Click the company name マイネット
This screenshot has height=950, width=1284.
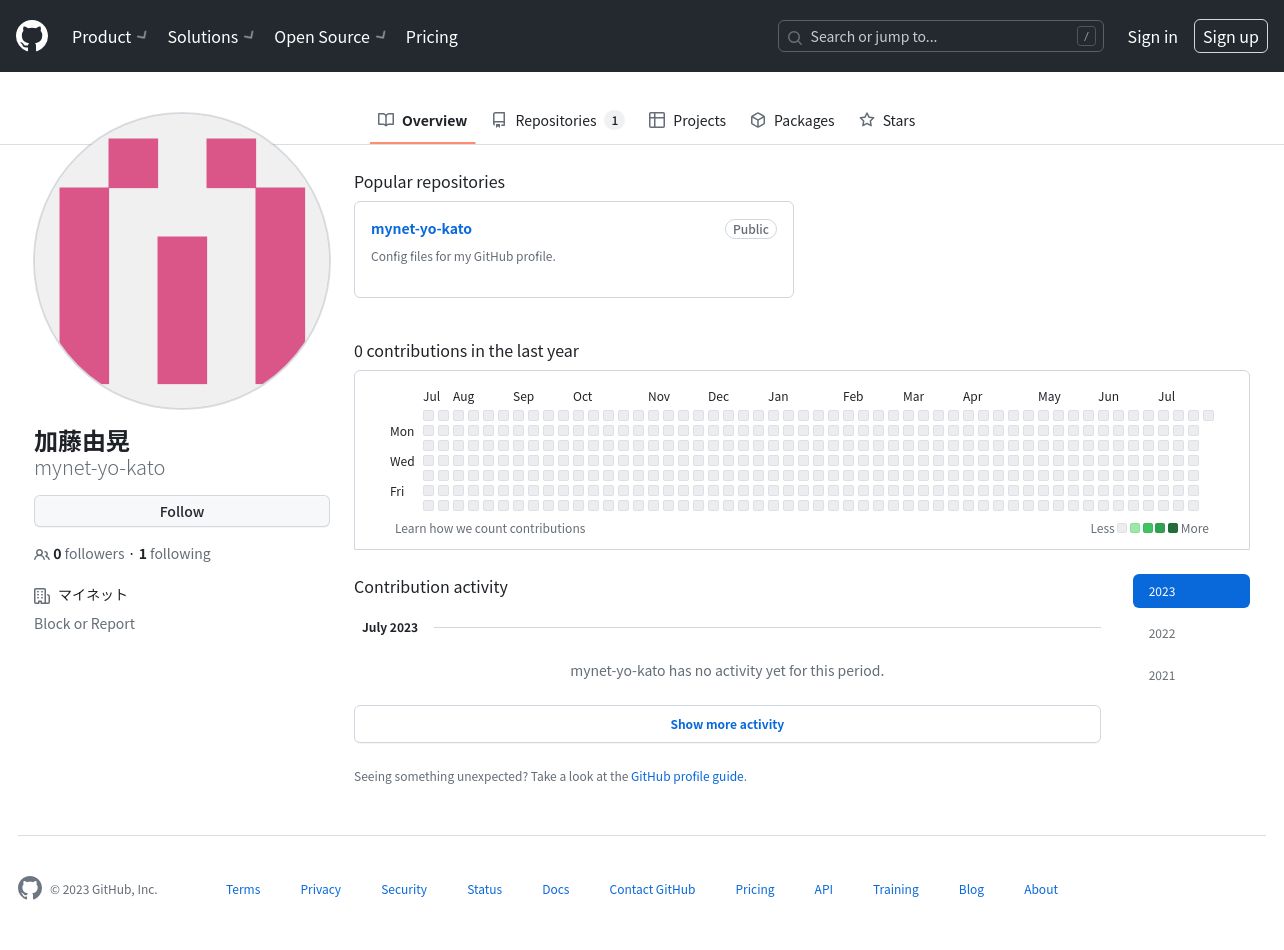pyautogui.click(x=93, y=594)
